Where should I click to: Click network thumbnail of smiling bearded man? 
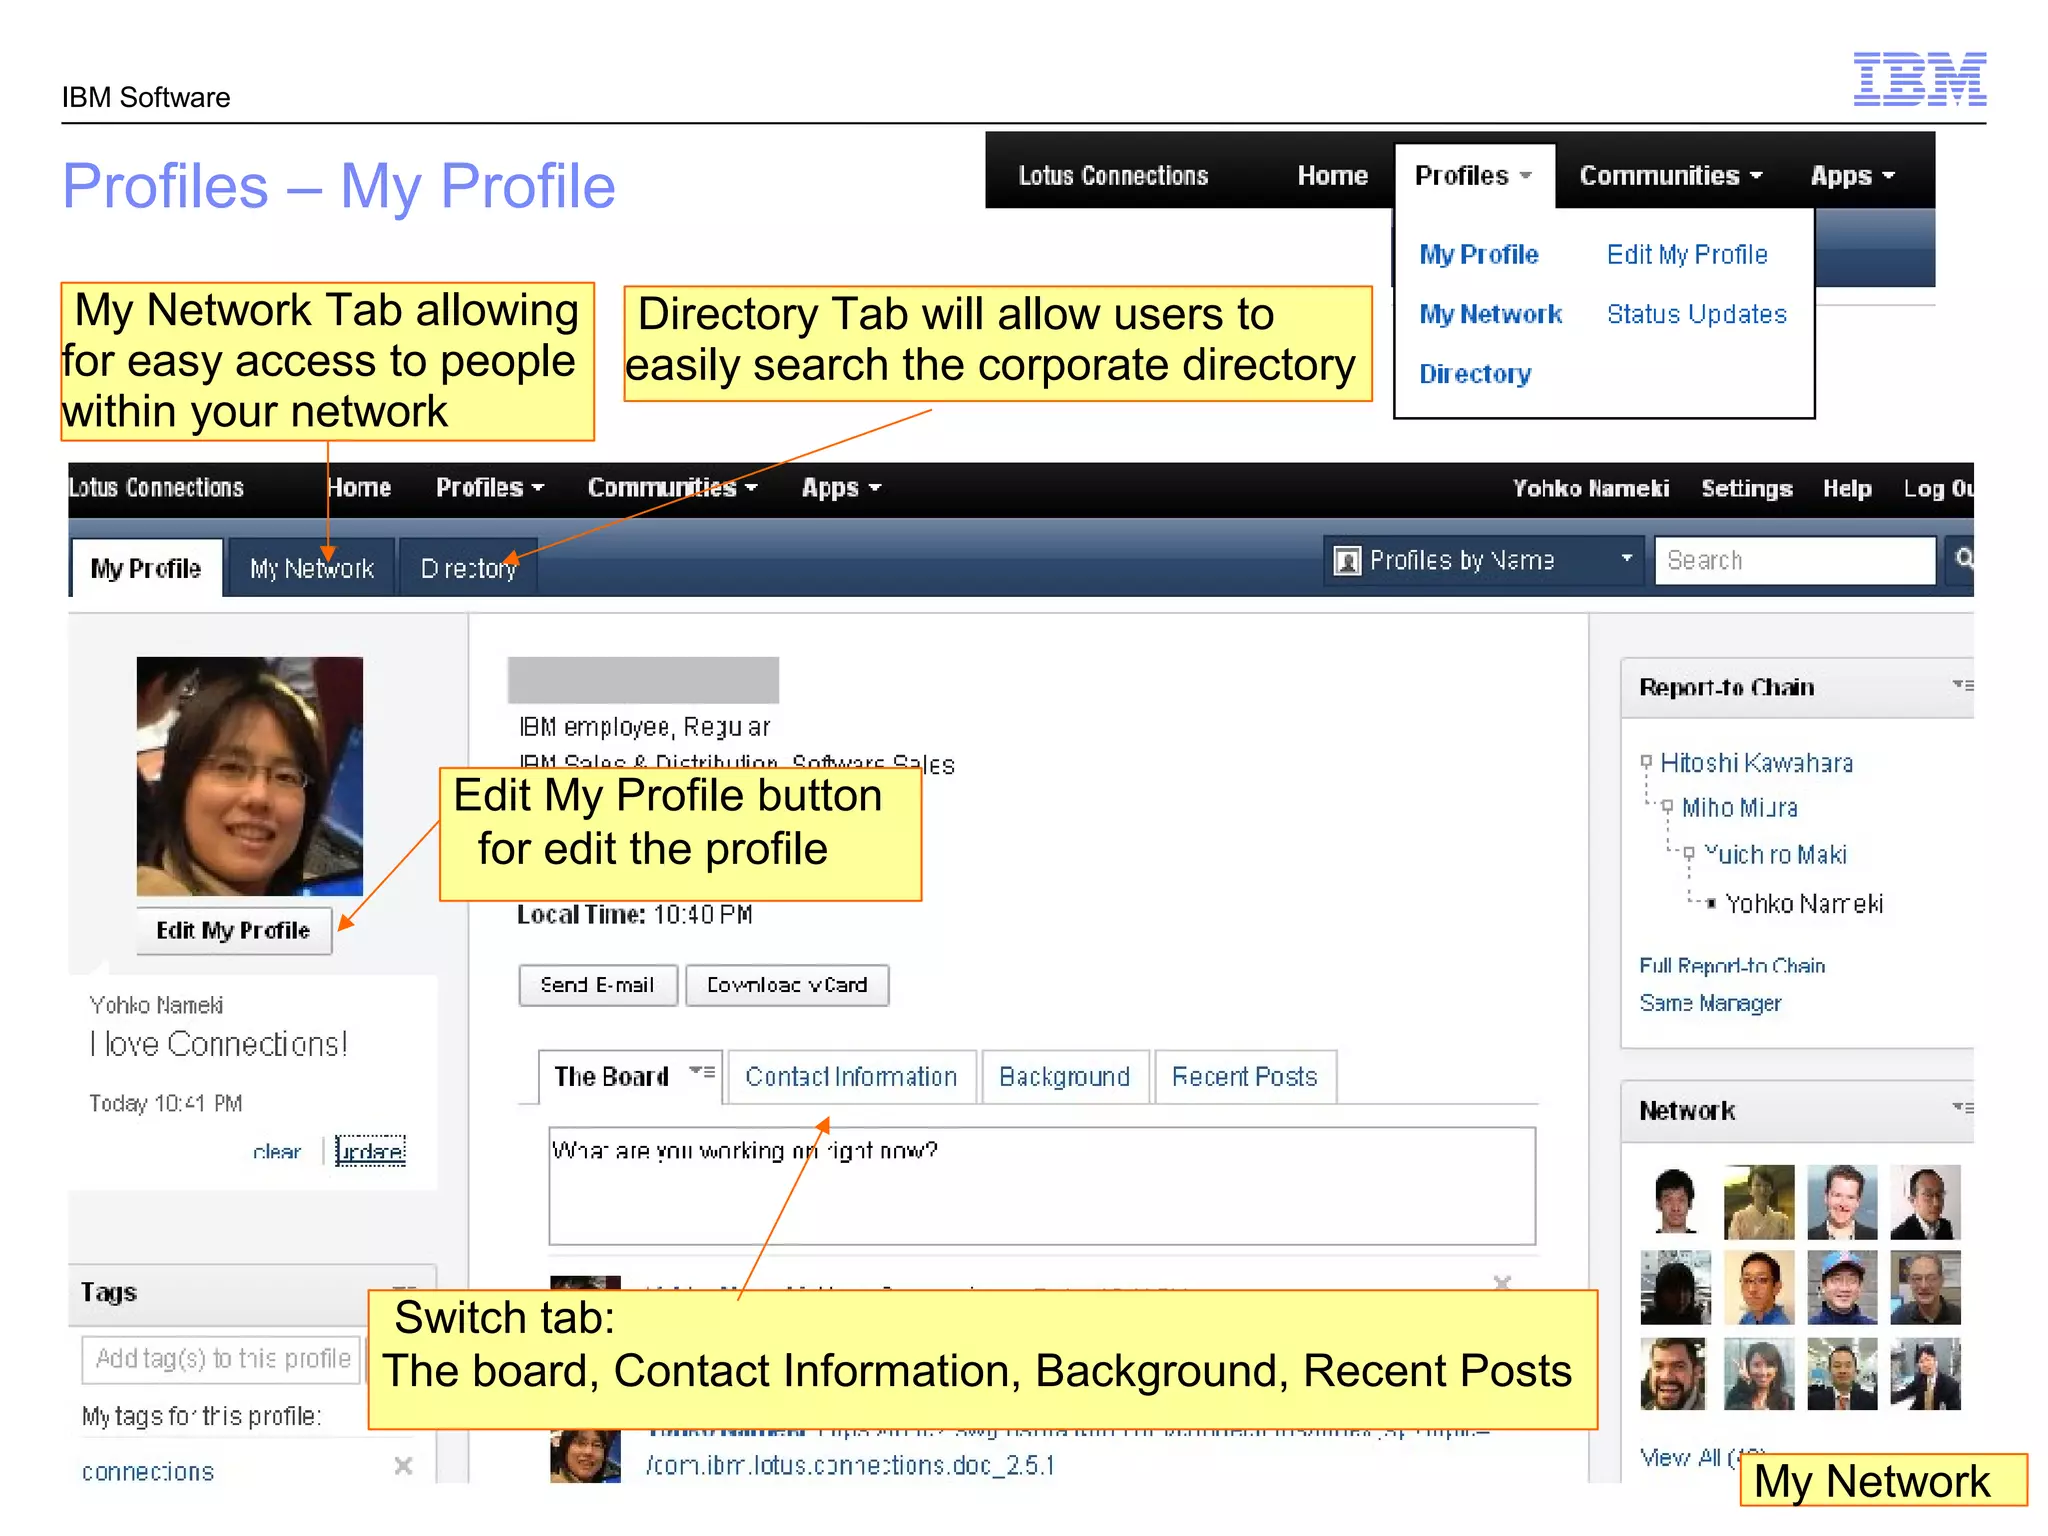pyautogui.click(x=1675, y=1374)
